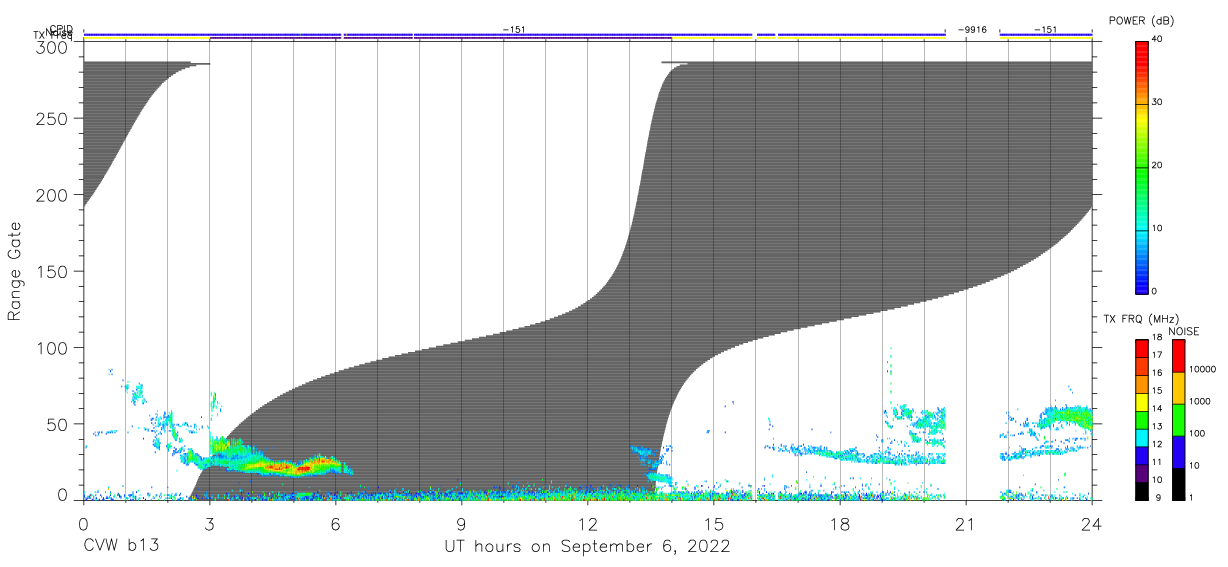Click the CVW b13 station label

[120, 546]
